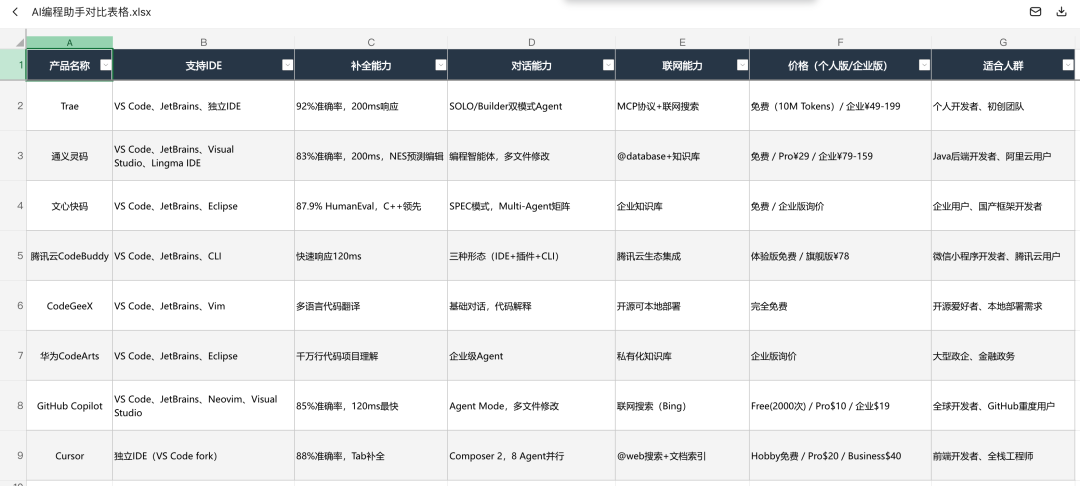This screenshot has height=486, width=1080.
Task: Open the filter dropdown for 产品名称
Action: [x=105, y=65]
